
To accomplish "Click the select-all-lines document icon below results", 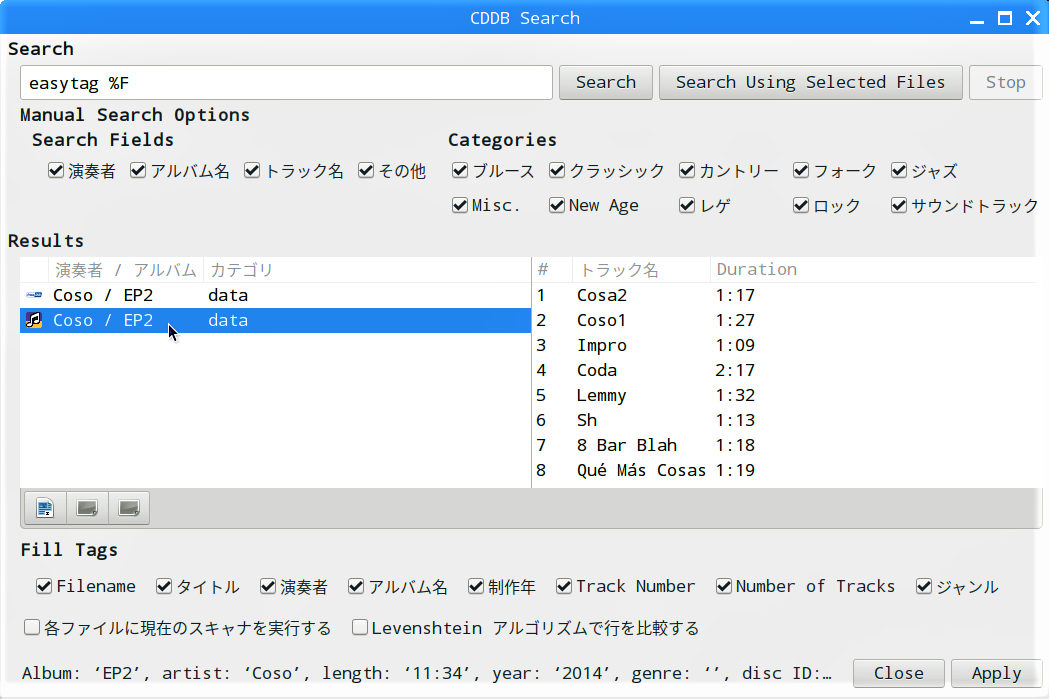I will (x=45, y=508).
